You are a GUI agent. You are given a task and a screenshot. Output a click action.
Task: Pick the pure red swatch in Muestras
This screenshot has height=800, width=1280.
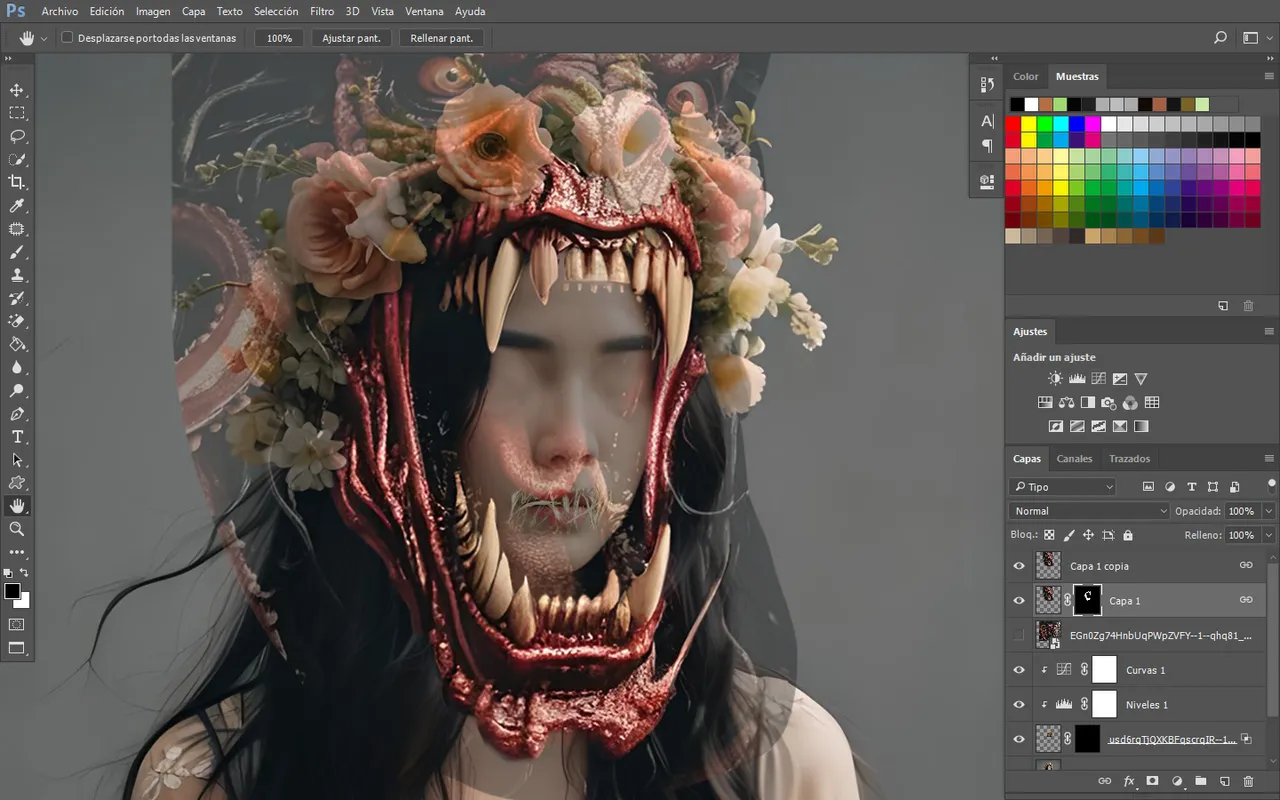[1013, 124]
